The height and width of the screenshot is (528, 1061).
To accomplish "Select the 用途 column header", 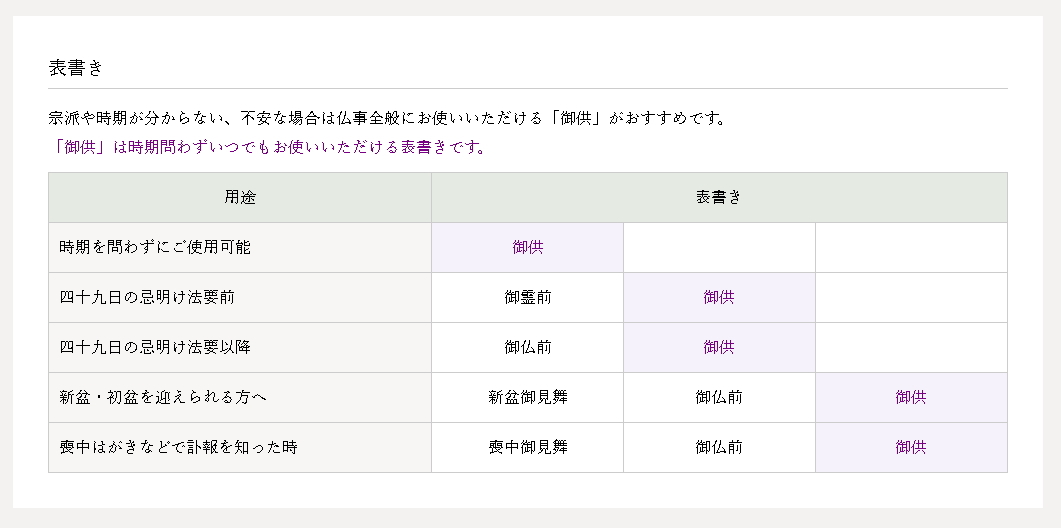I will coord(240,197).
